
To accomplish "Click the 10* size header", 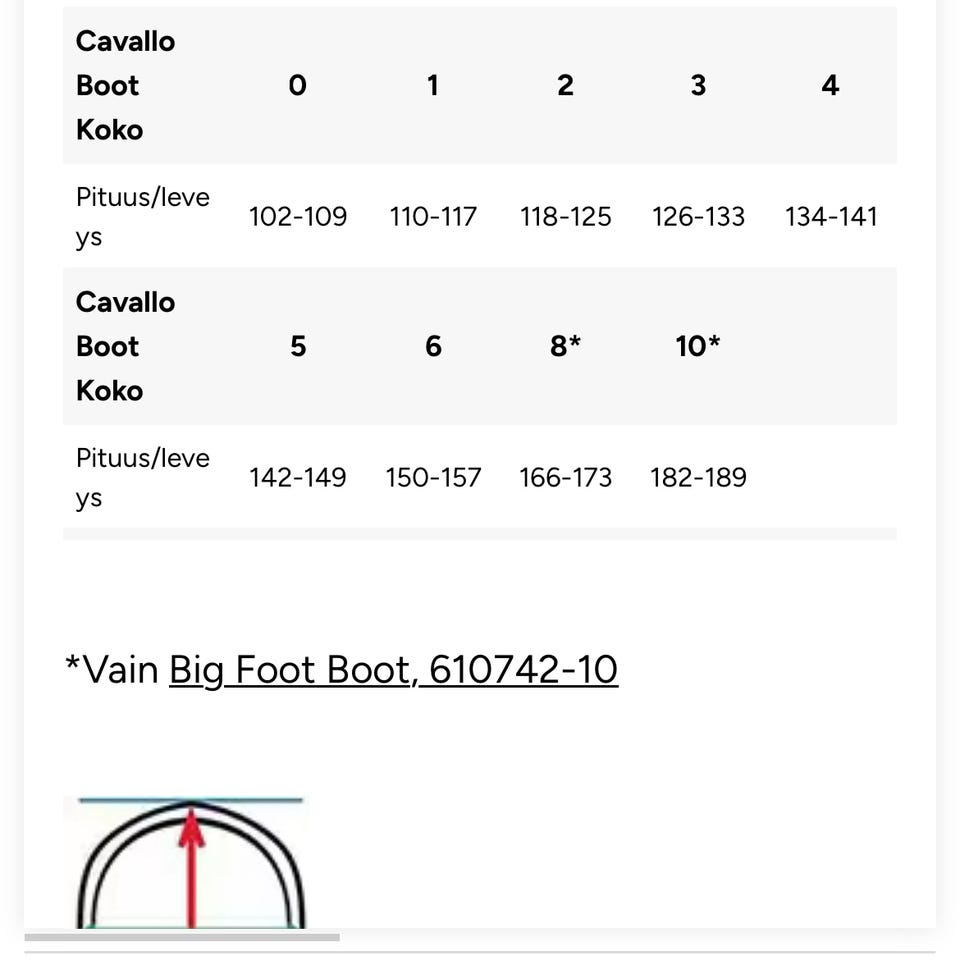I will [x=698, y=347].
